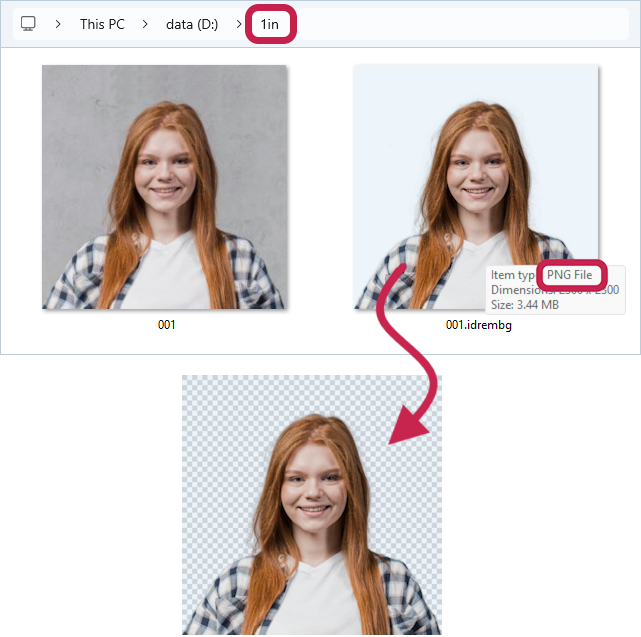Select the 001 image thumbnail with gray background
Image resolution: width=641 pixels, height=637 pixels.
[165, 187]
